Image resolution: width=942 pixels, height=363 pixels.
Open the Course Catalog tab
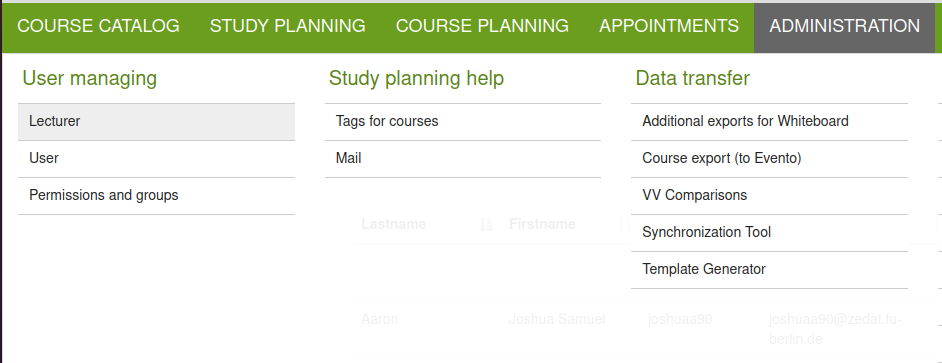pyautogui.click(x=99, y=26)
